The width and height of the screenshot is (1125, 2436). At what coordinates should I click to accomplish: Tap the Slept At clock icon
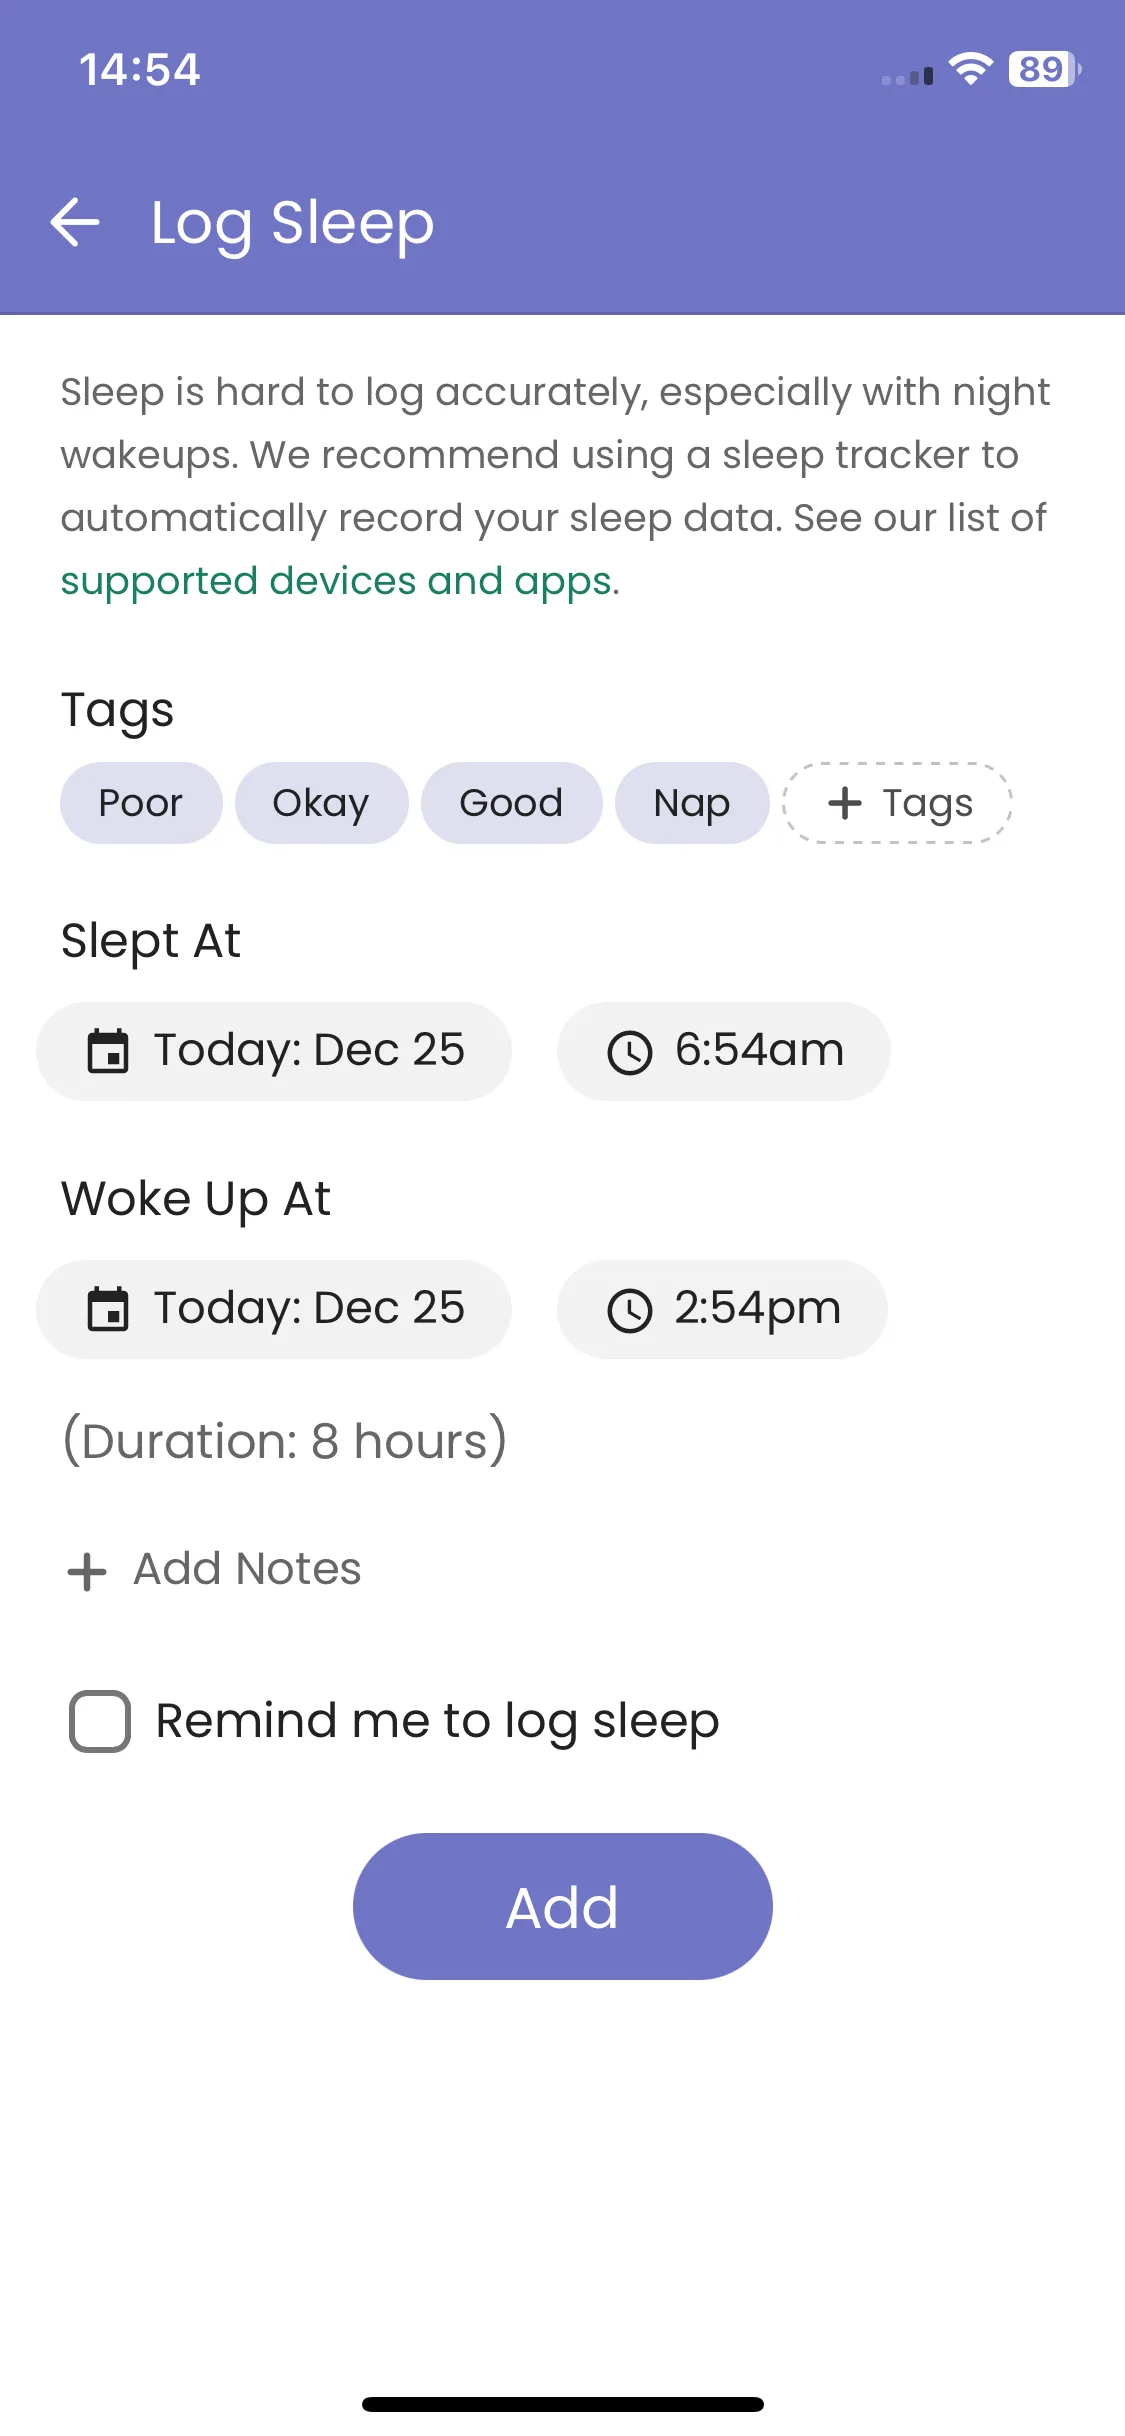click(x=630, y=1053)
